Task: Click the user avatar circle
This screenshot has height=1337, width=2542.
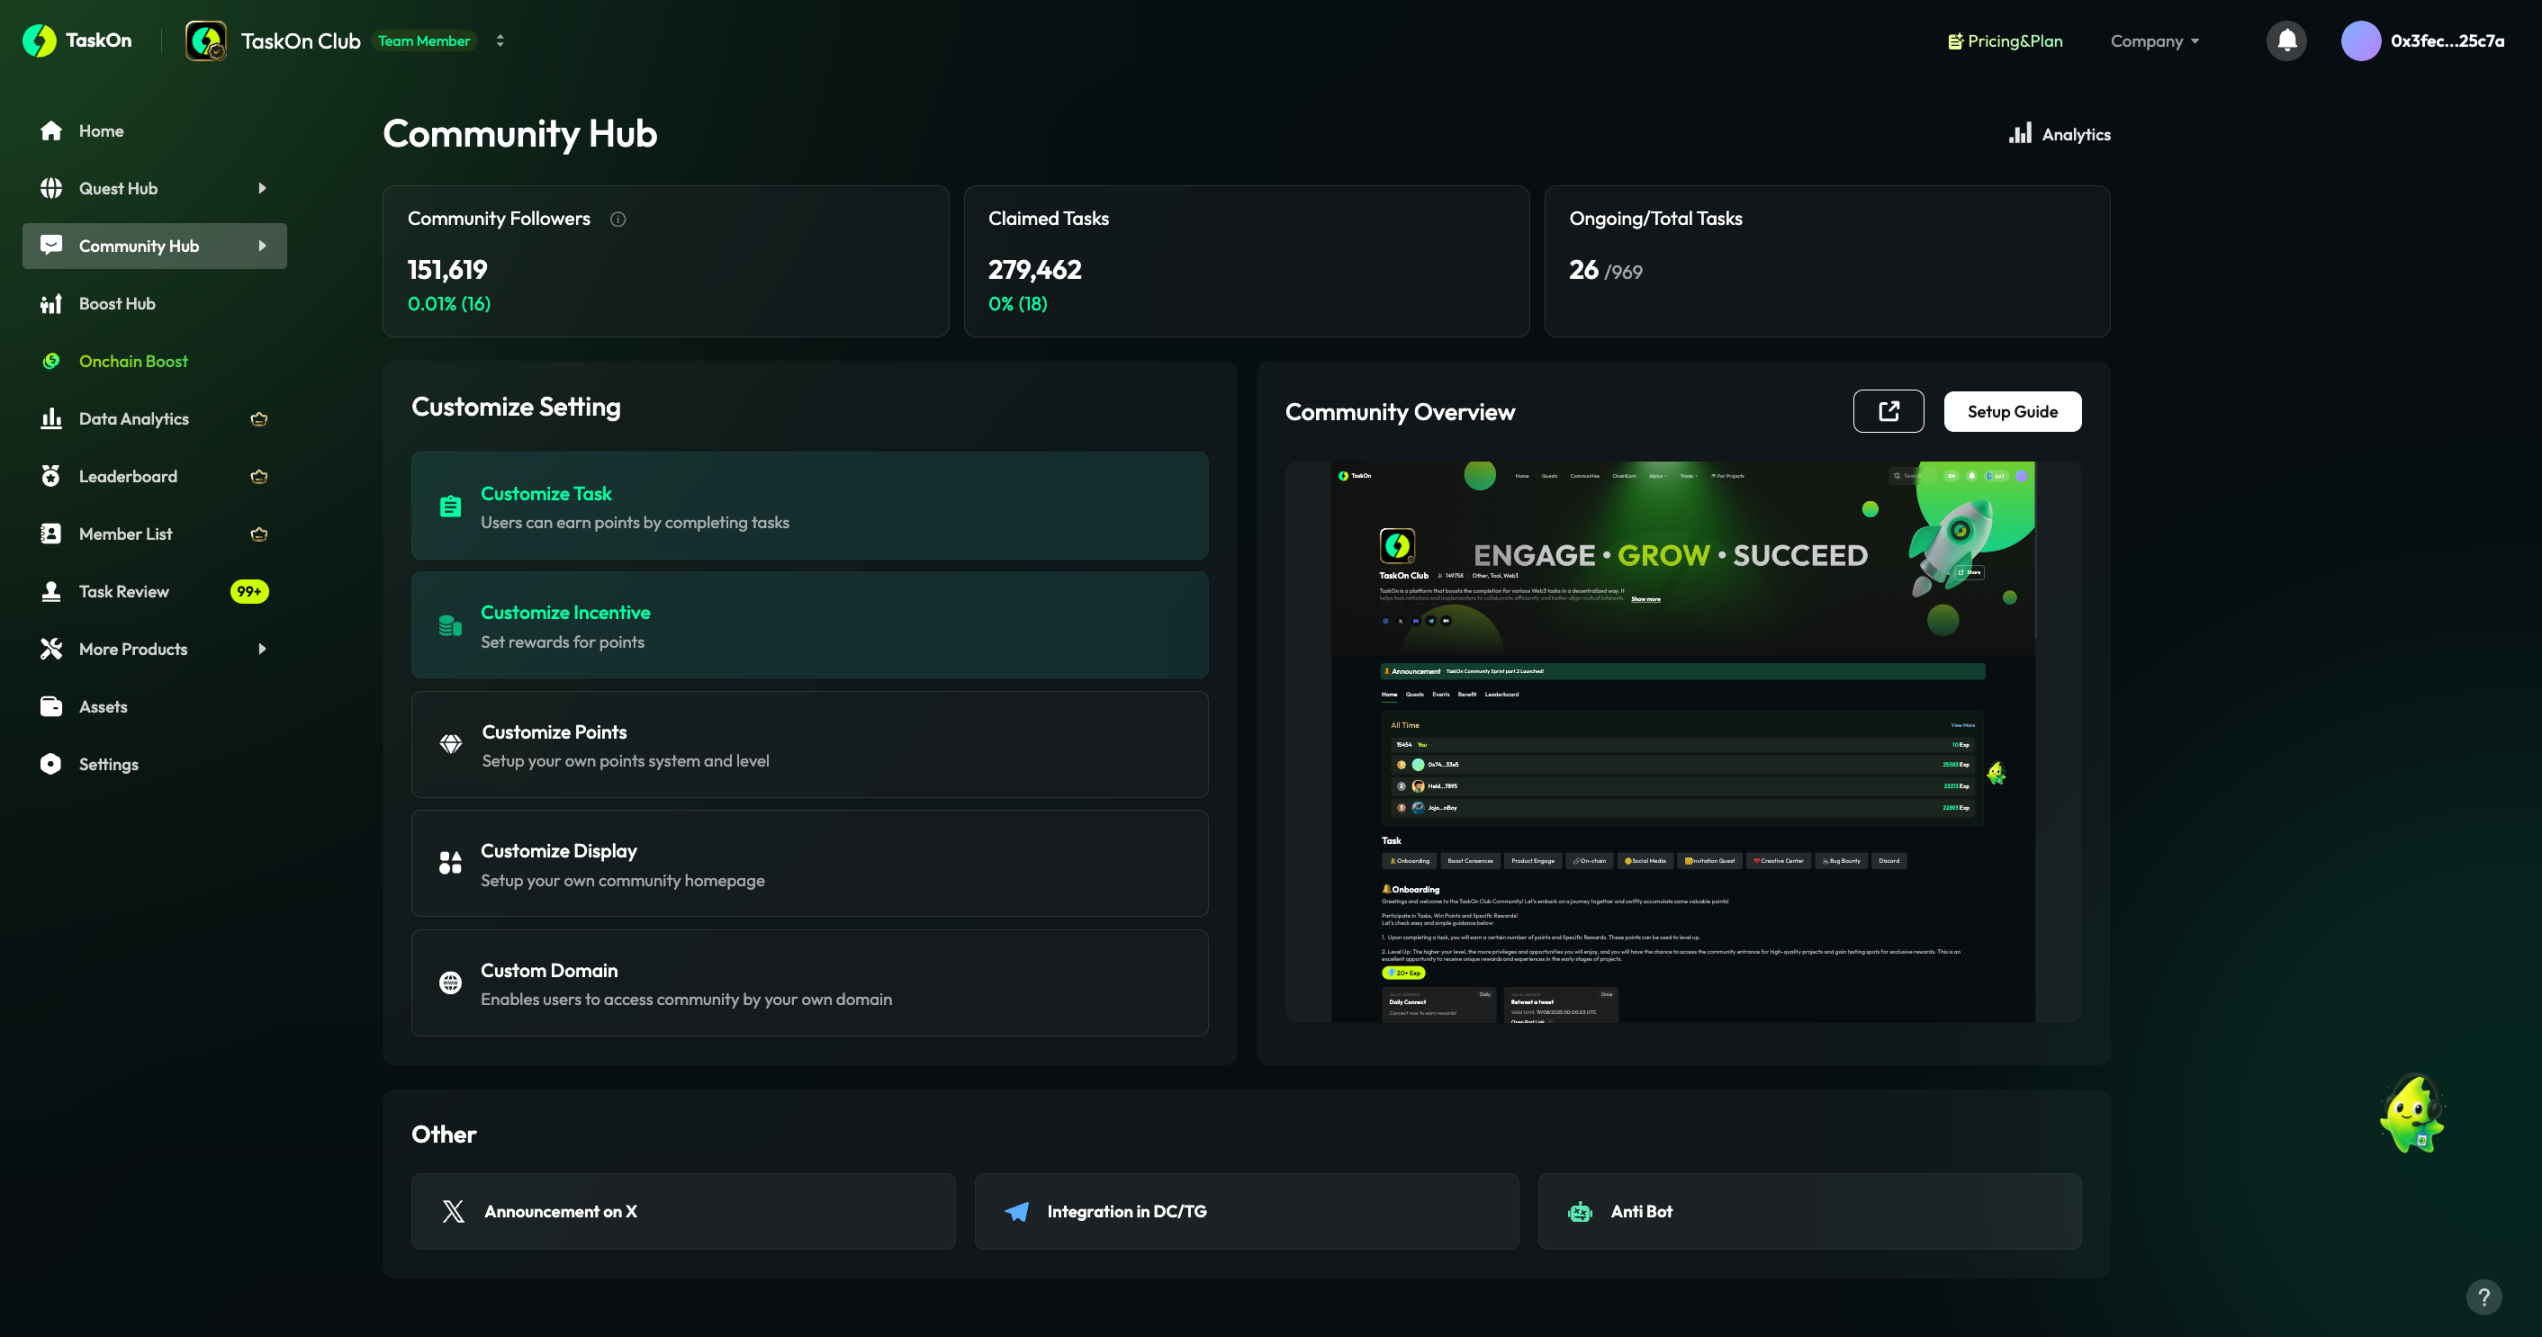Action: pos(2360,41)
